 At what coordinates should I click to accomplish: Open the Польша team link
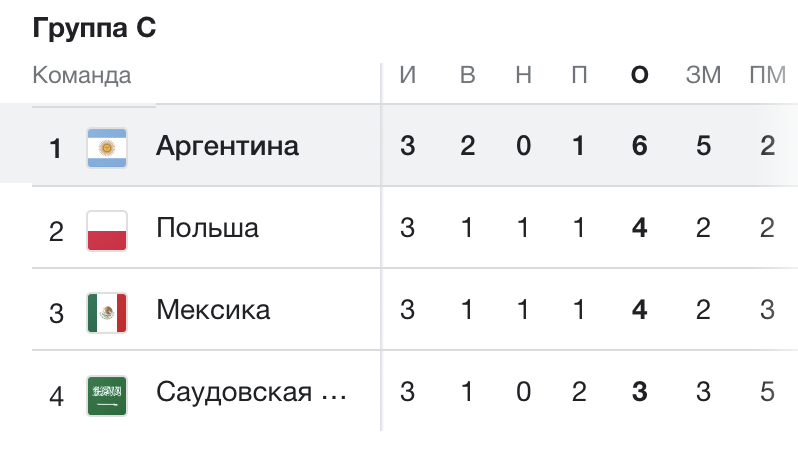[x=208, y=228]
